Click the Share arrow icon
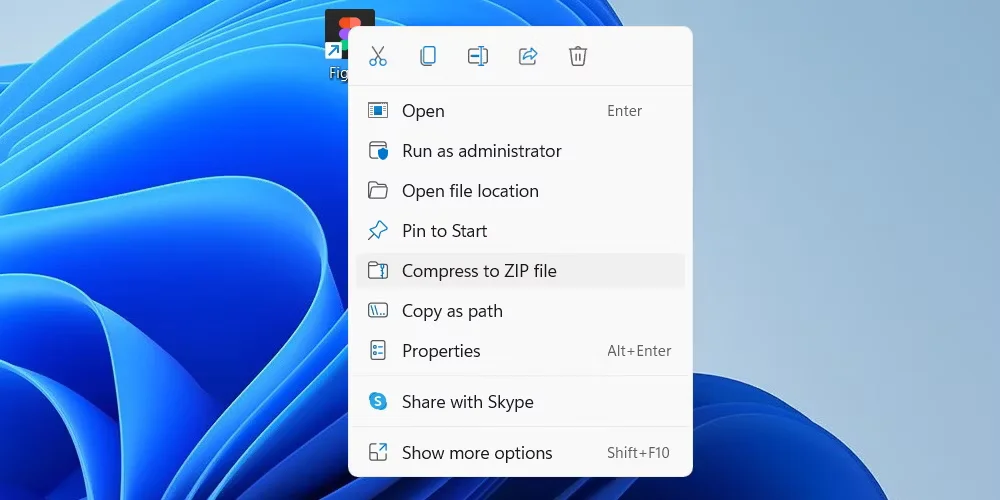This screenshot has width=1000, height=500. 528,56
